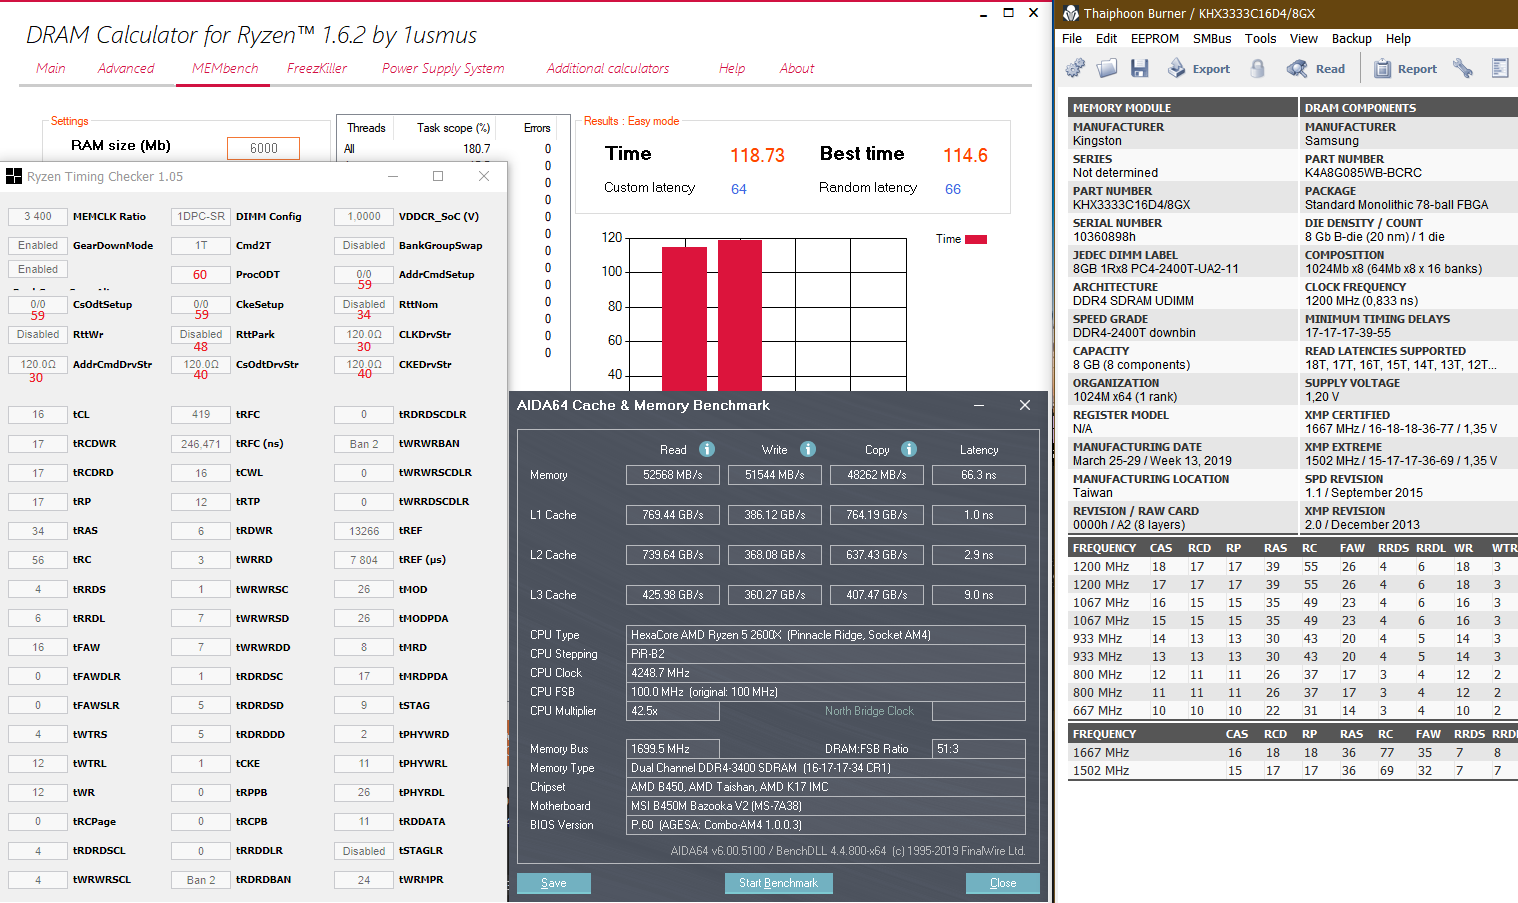Click the 1502 MHz row in the XMP table
This screenshot has height=903, width=1518.
coord(1293,771)
